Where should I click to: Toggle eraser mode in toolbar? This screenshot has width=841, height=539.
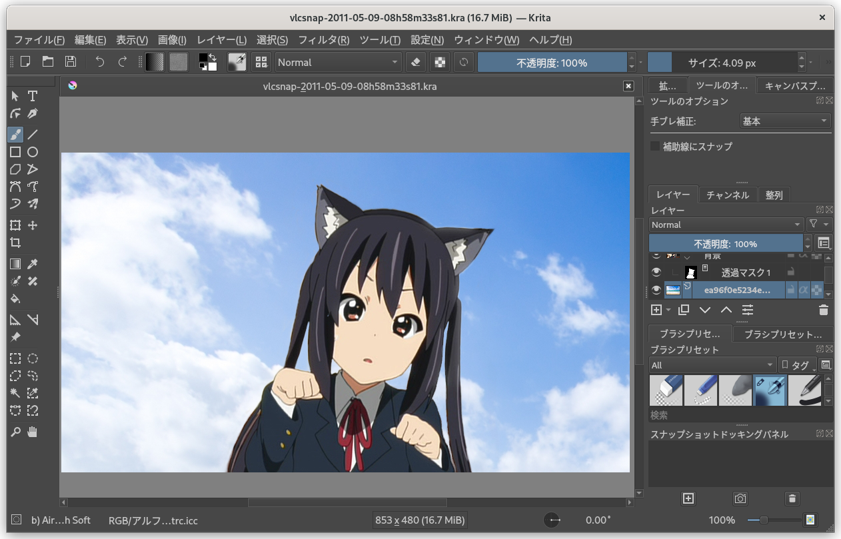(416, 62)
